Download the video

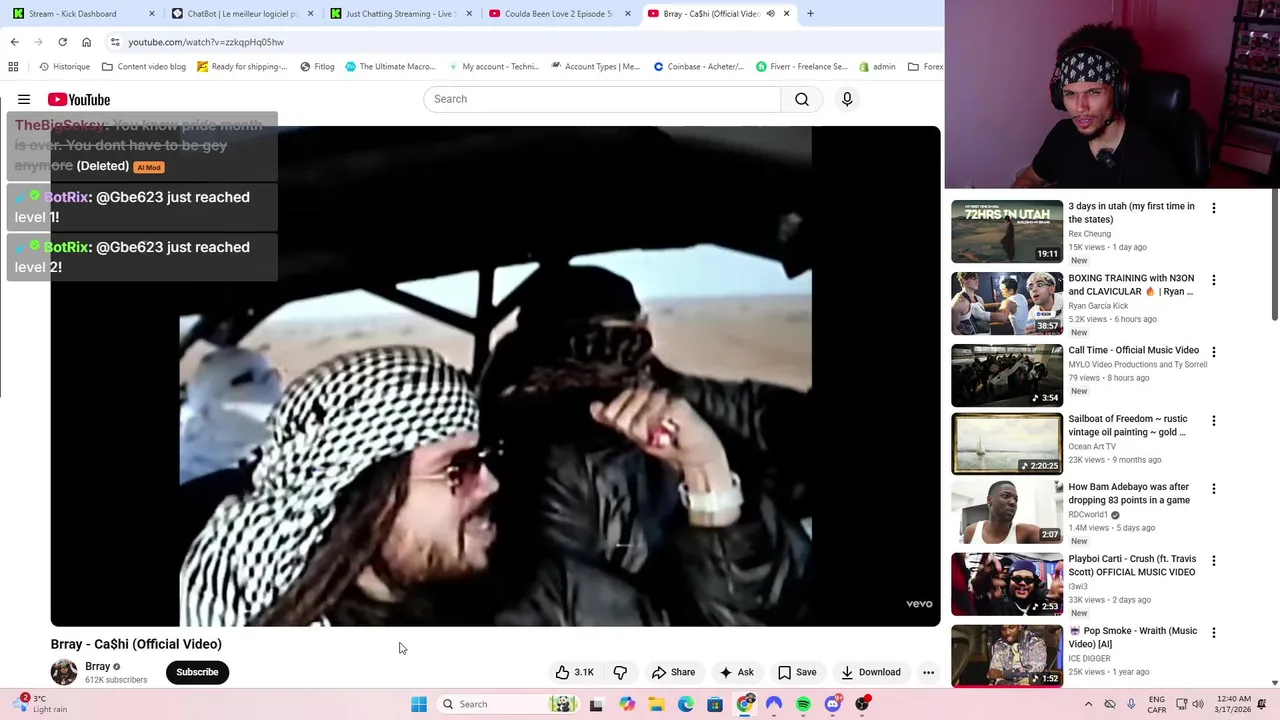coord(871,672)
